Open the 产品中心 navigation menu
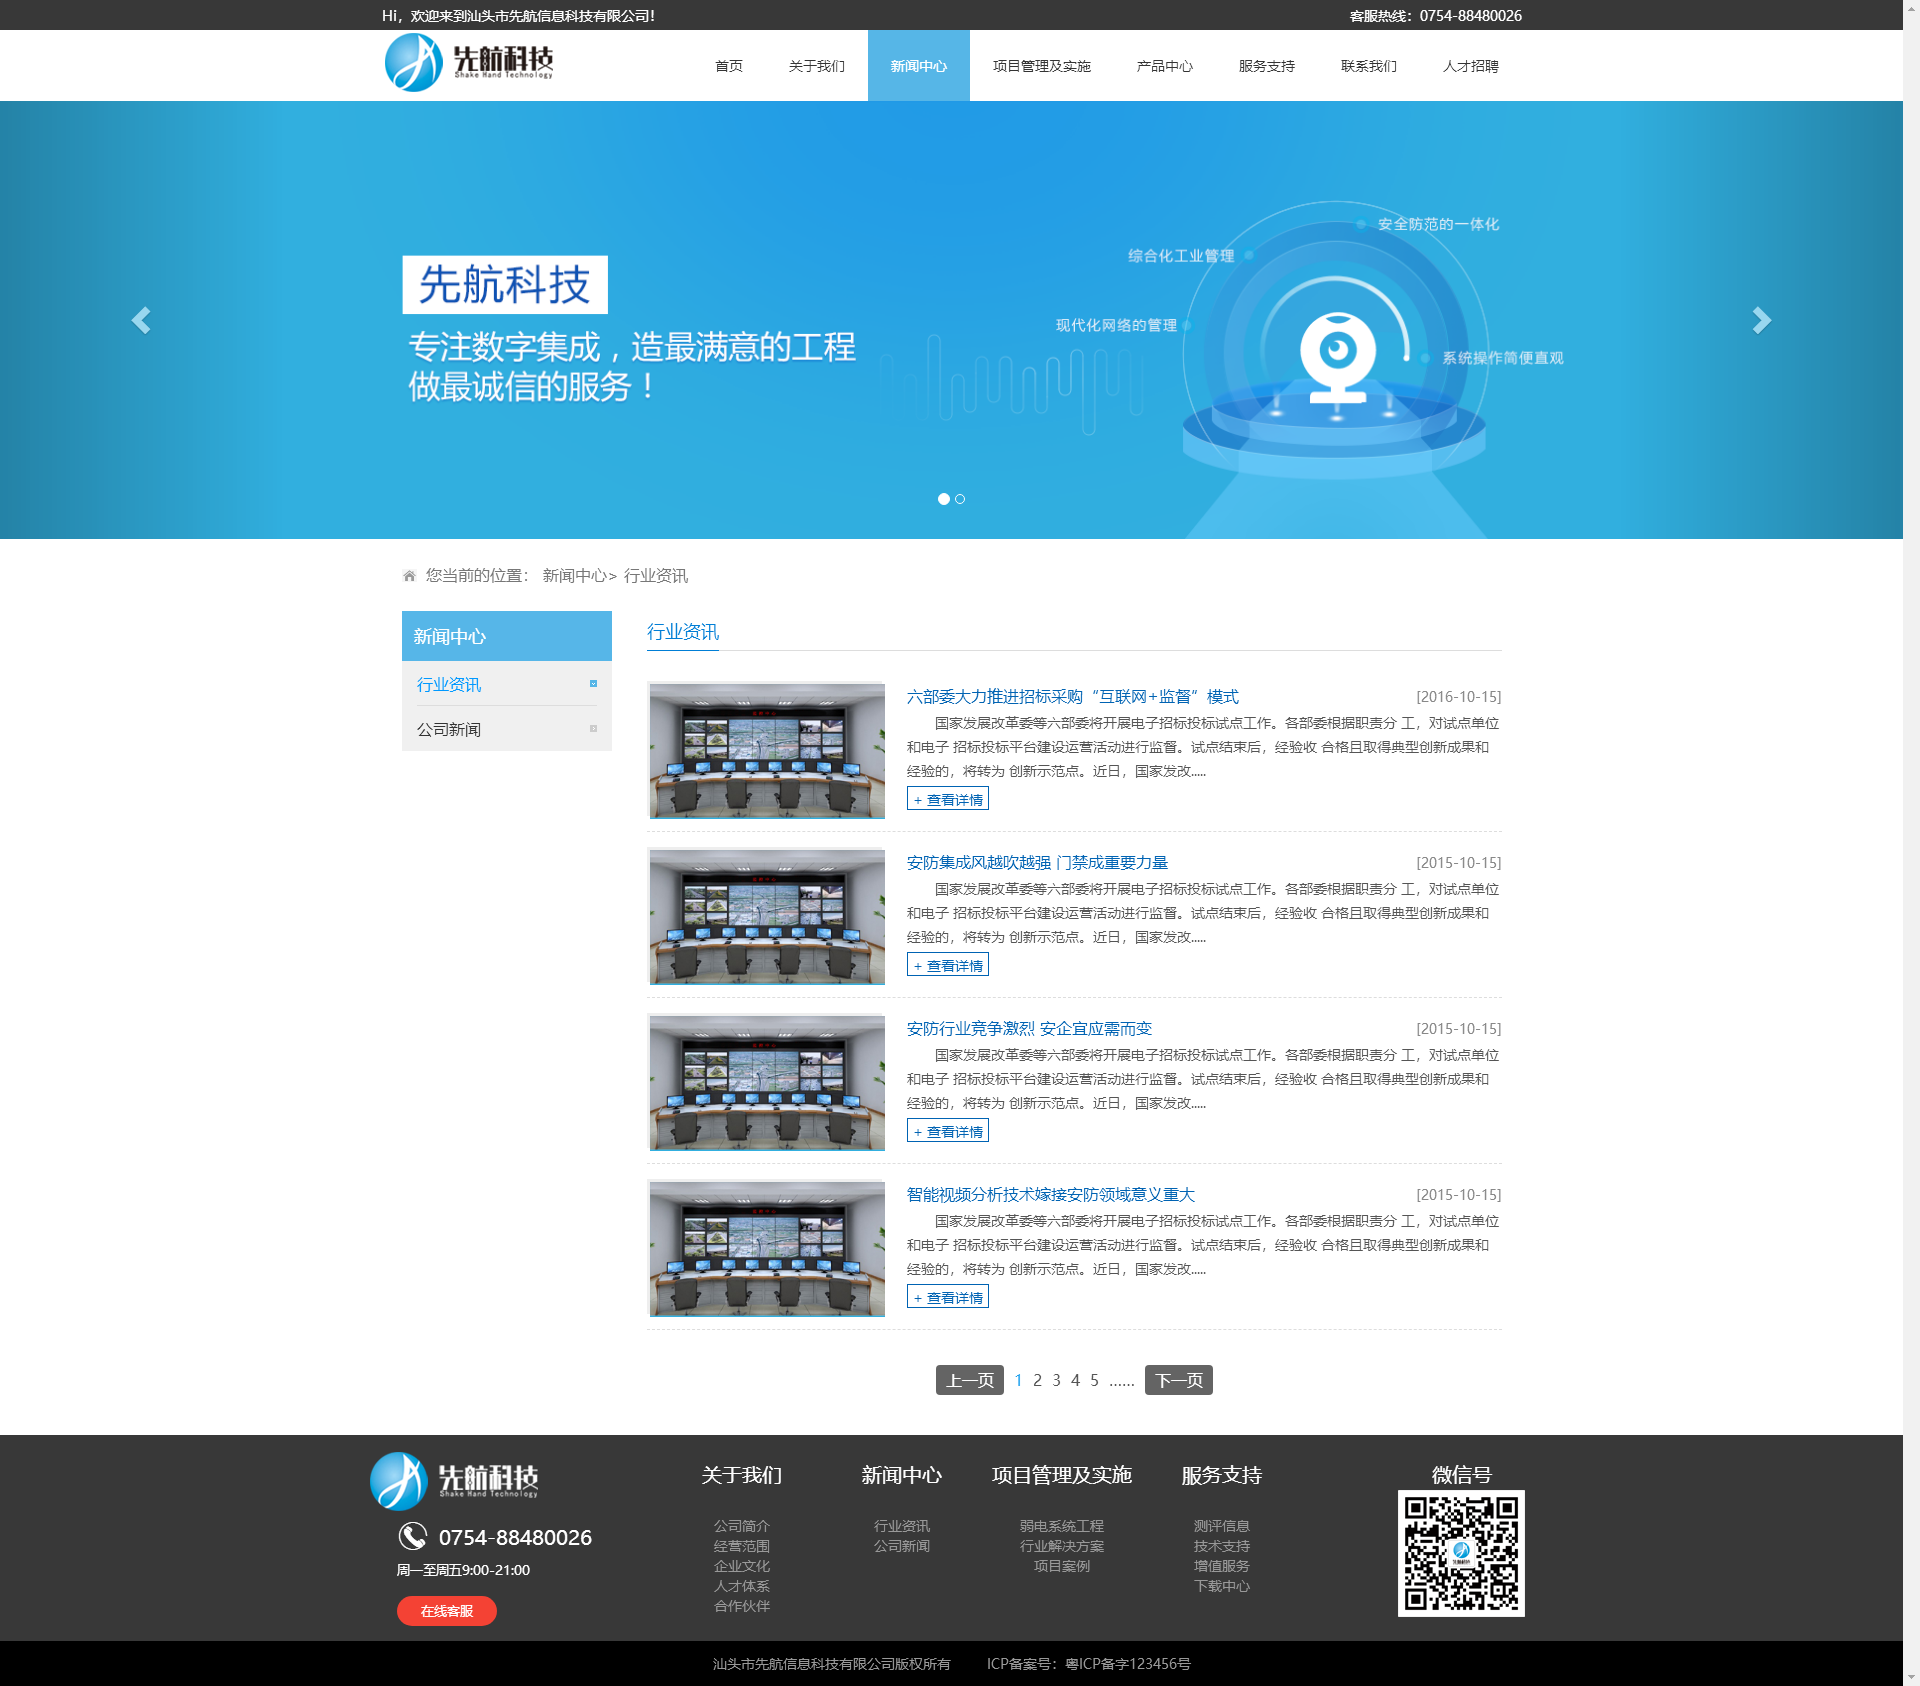This screenshot has width=1920, height=1686. click(1164, 66)
